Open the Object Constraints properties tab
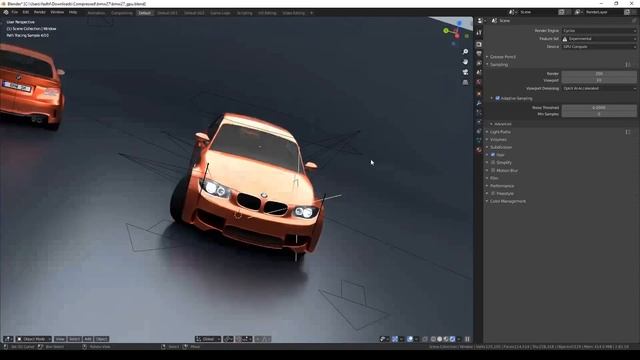The width and height of the screenshot is (640, 360). click(x=479, y=131)
